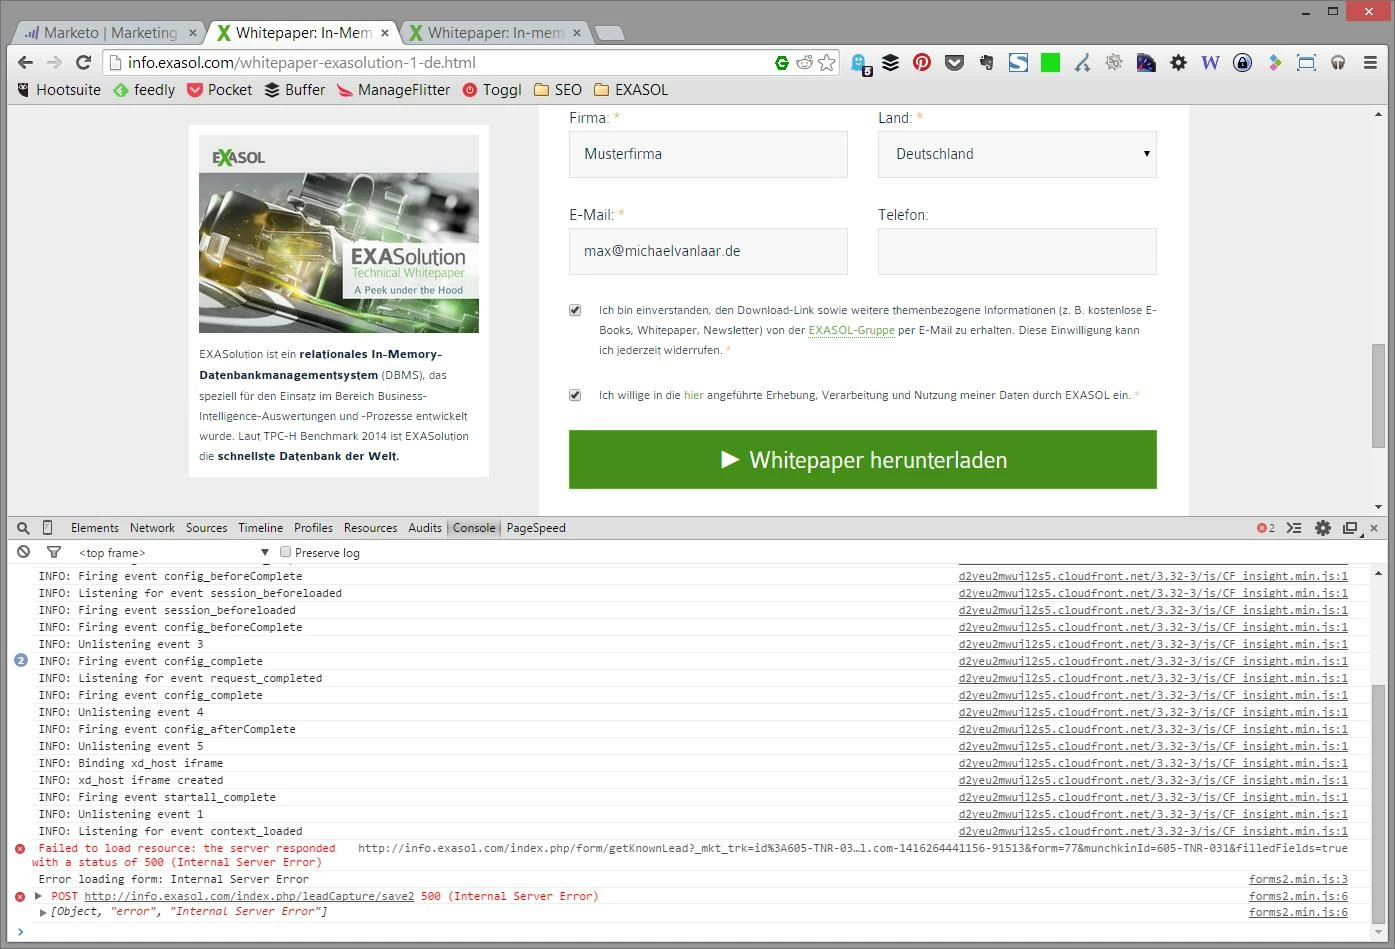The image size is (1395, 949).
Task: Click the console filter funnel icon
Action: point(54,552)
